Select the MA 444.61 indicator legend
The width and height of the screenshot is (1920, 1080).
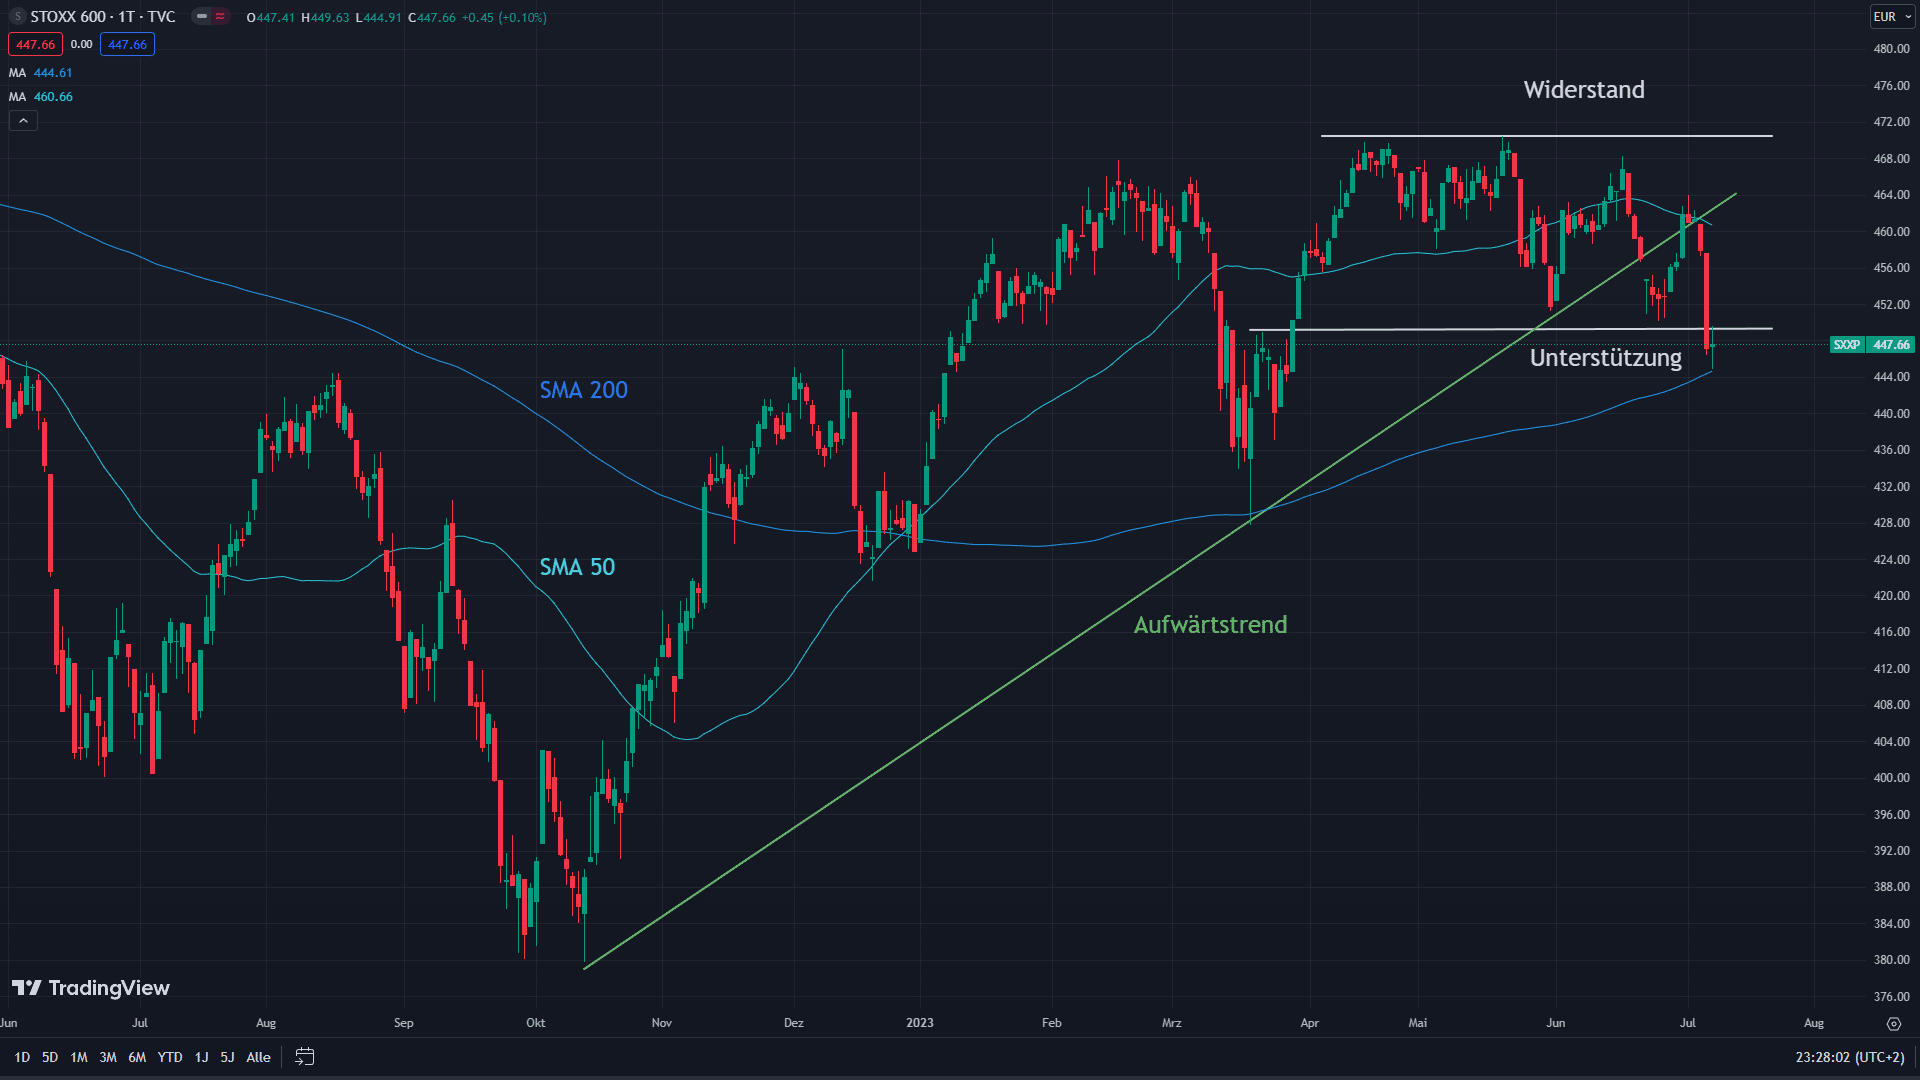41,73
